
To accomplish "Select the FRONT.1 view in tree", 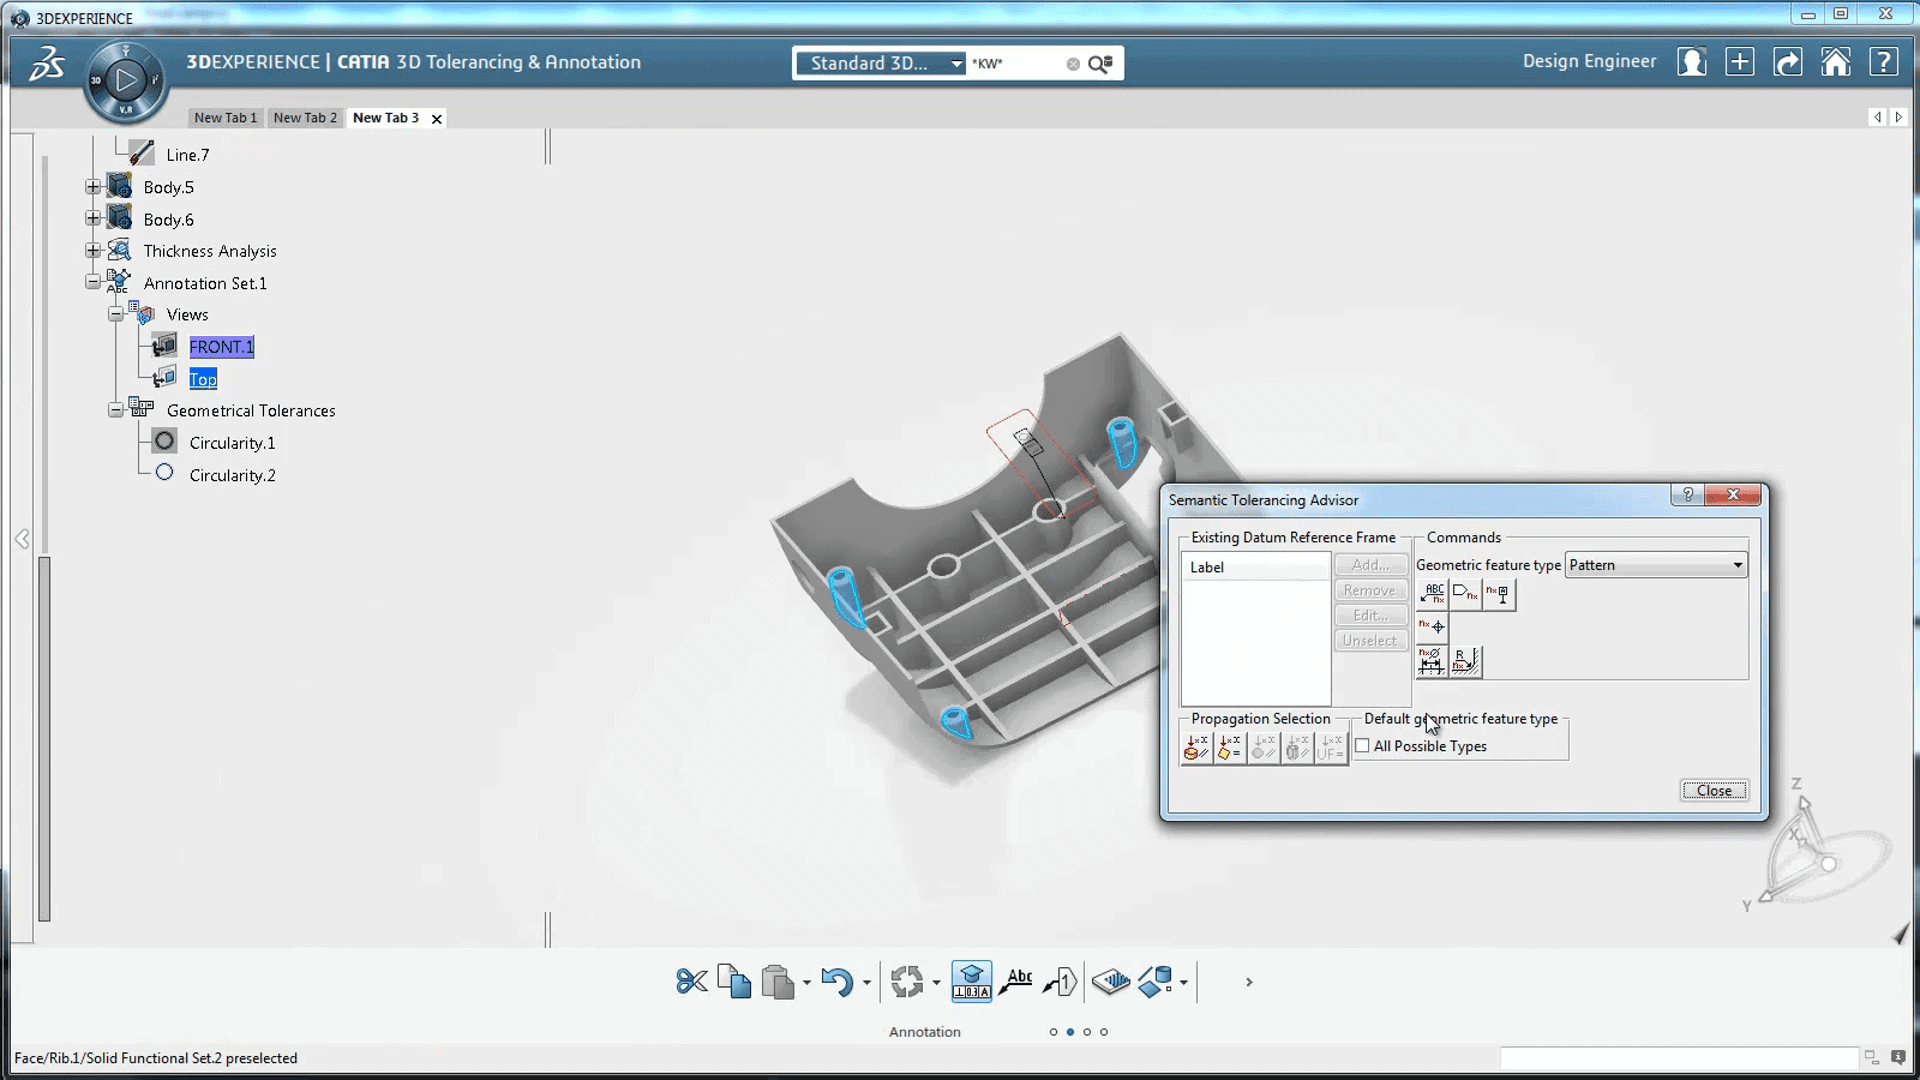I will (x=221, y=347).
